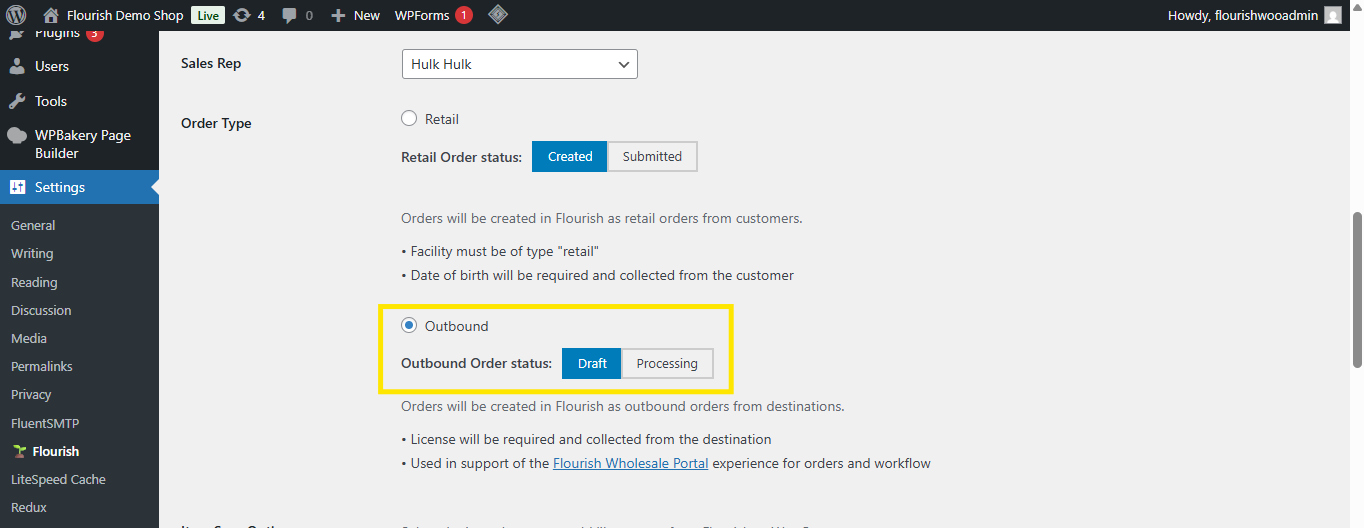The width and height of the screenshot is (1364, 528).
Task: Click the WordPress logo icon
Action: coord(15,15)
